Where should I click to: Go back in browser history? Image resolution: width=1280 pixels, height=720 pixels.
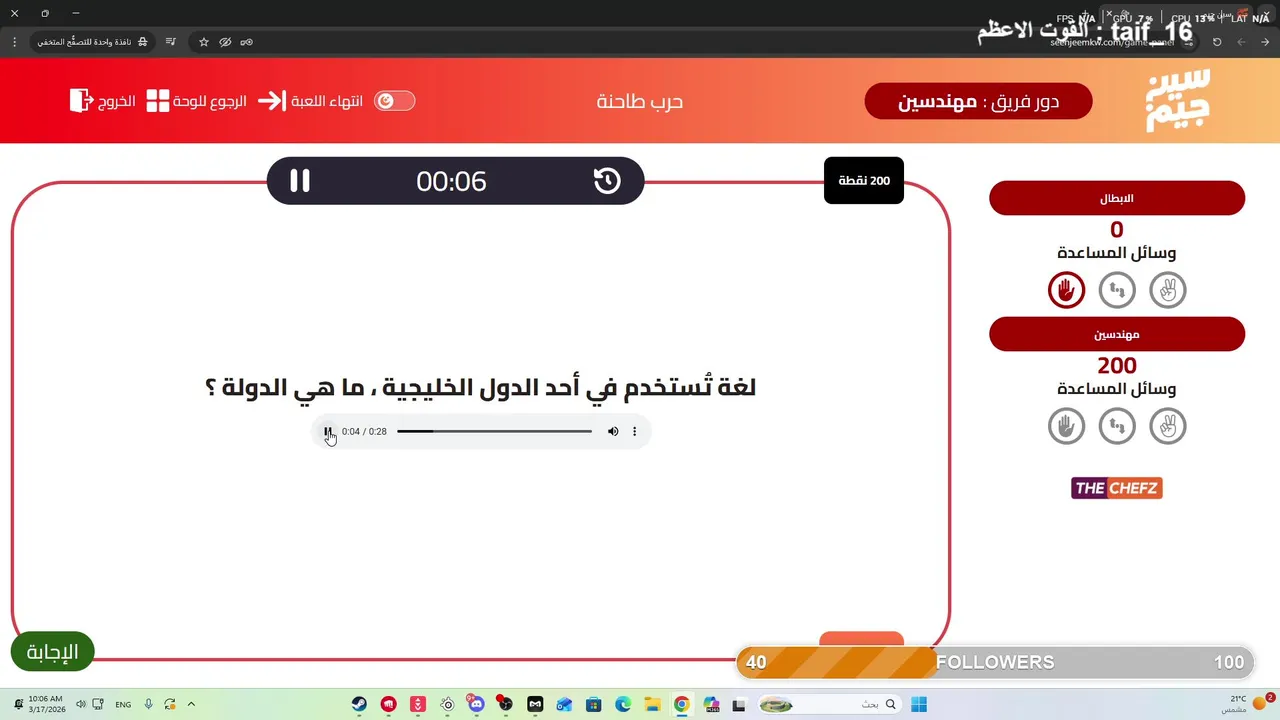point(1265,42)
